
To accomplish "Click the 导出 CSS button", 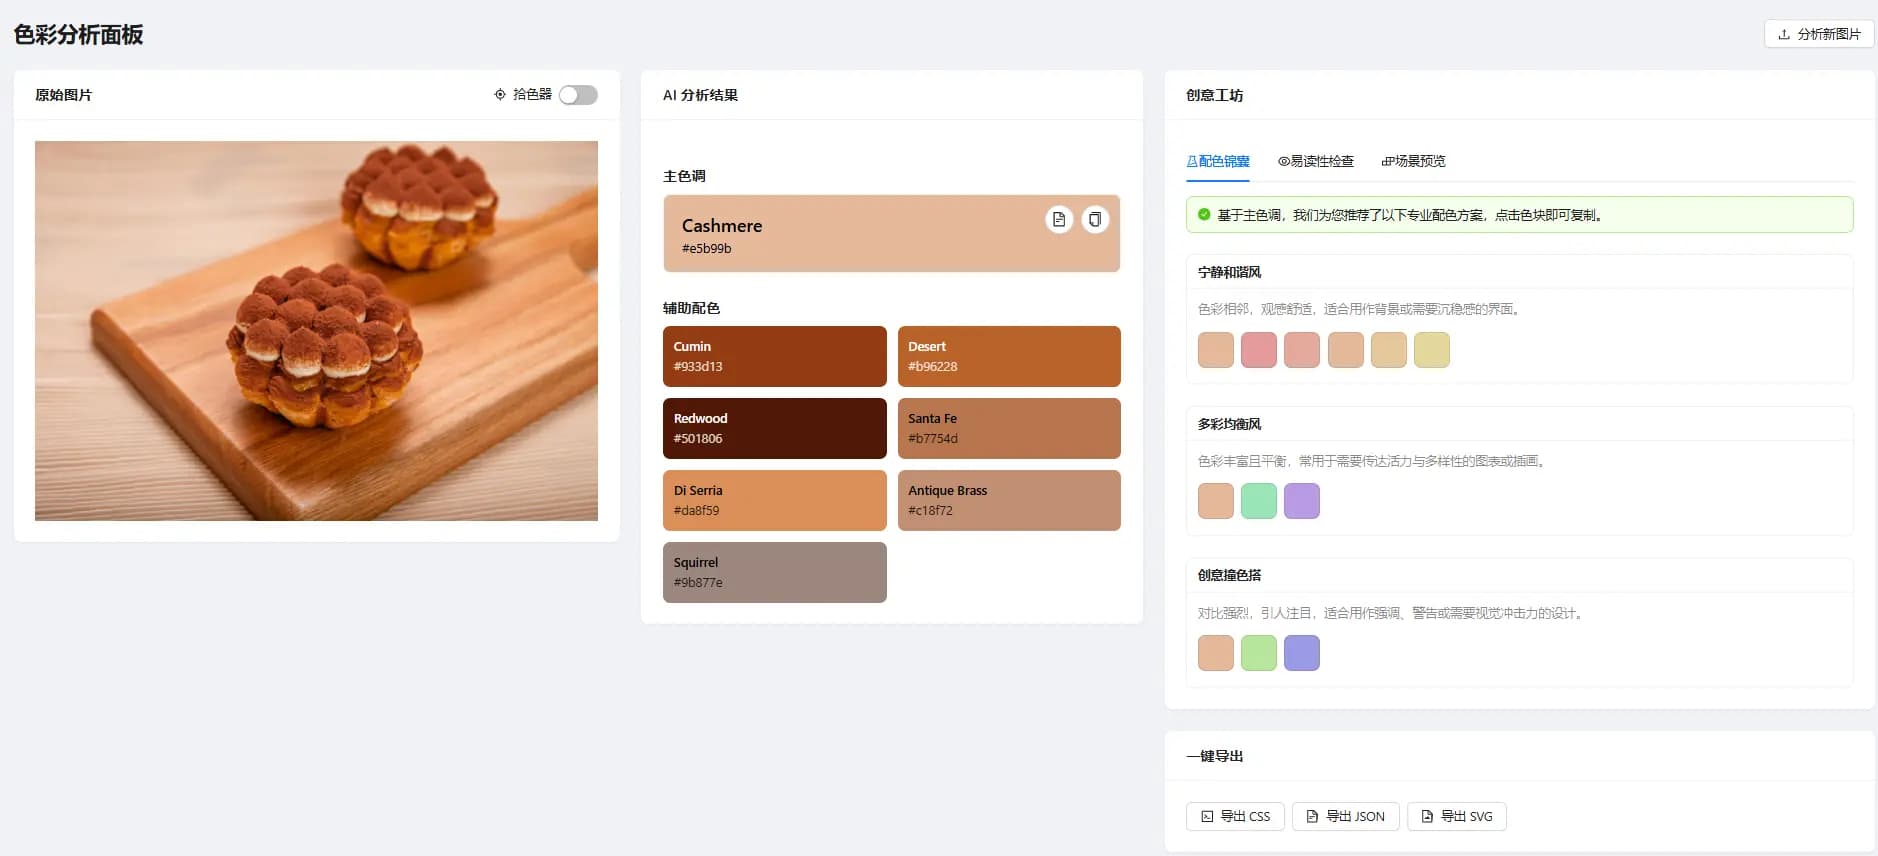I will (x=1235, y=816).
